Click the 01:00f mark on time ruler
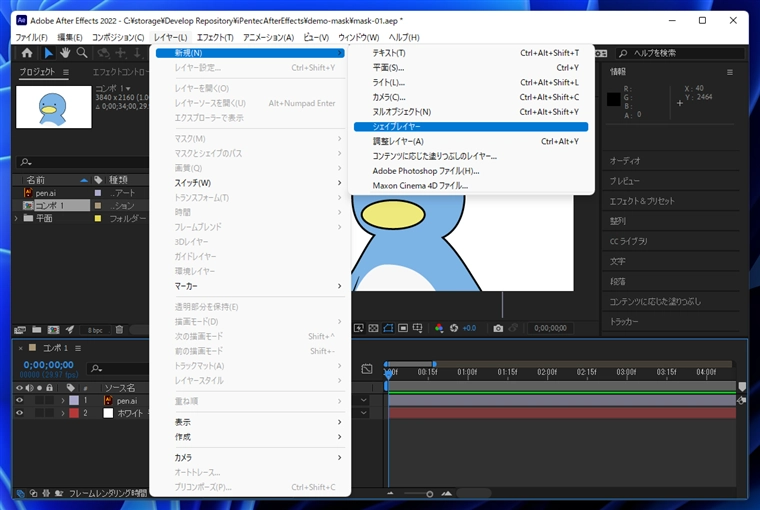 467,372
